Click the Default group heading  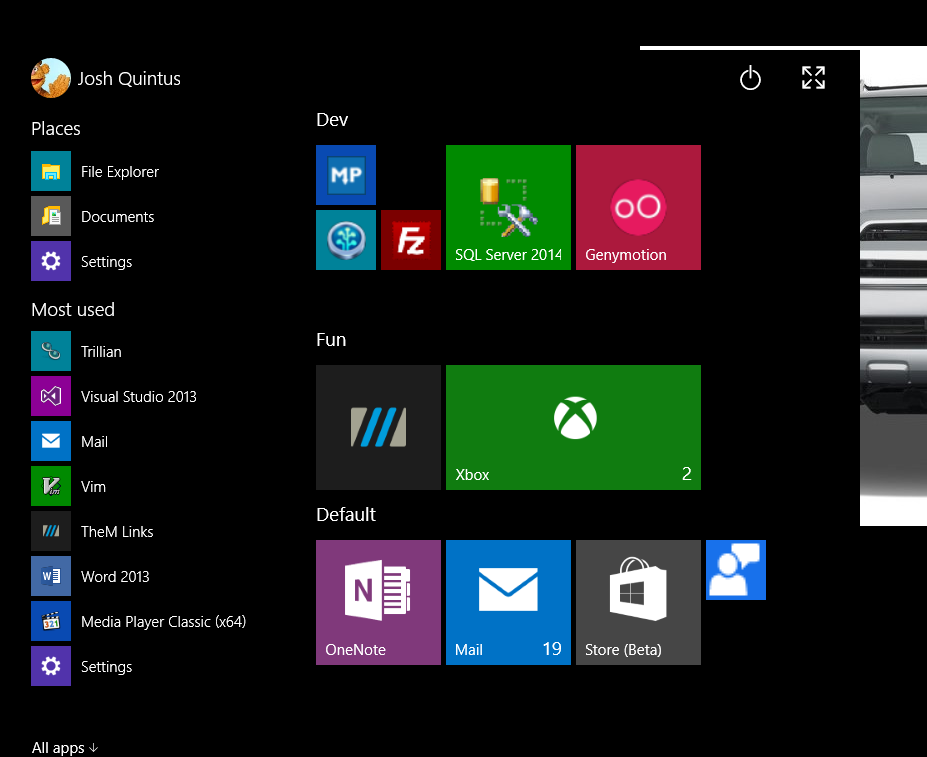point(346,515)
